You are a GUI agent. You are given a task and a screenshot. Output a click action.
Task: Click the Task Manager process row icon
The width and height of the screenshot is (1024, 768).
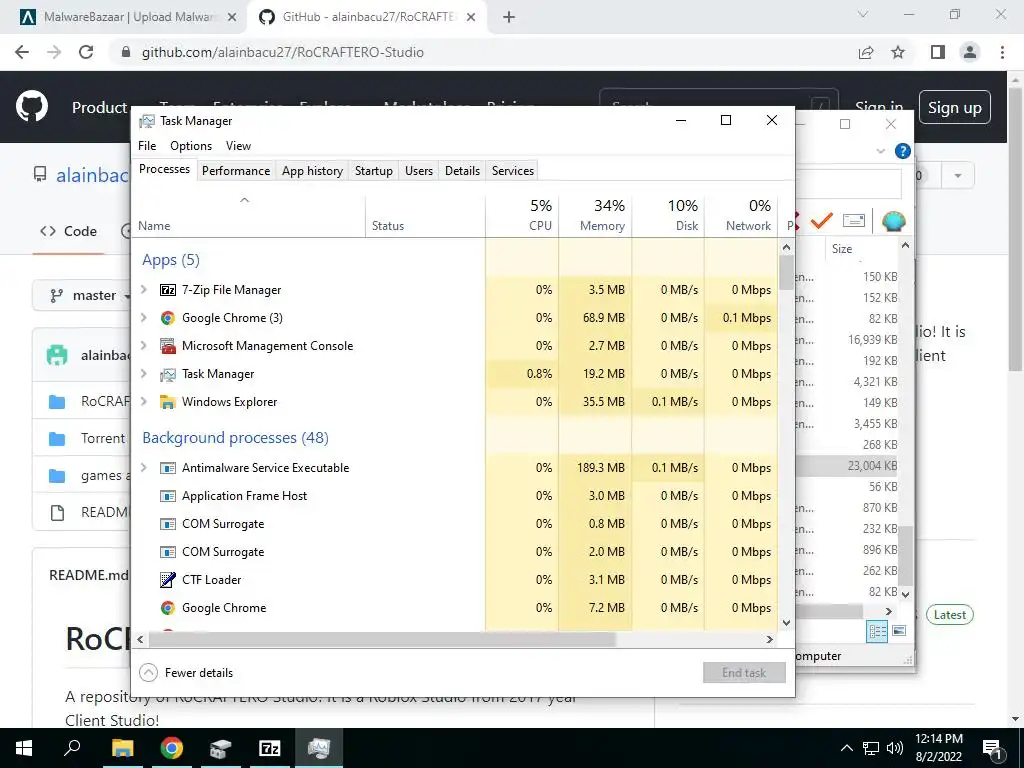coord(168,374)
